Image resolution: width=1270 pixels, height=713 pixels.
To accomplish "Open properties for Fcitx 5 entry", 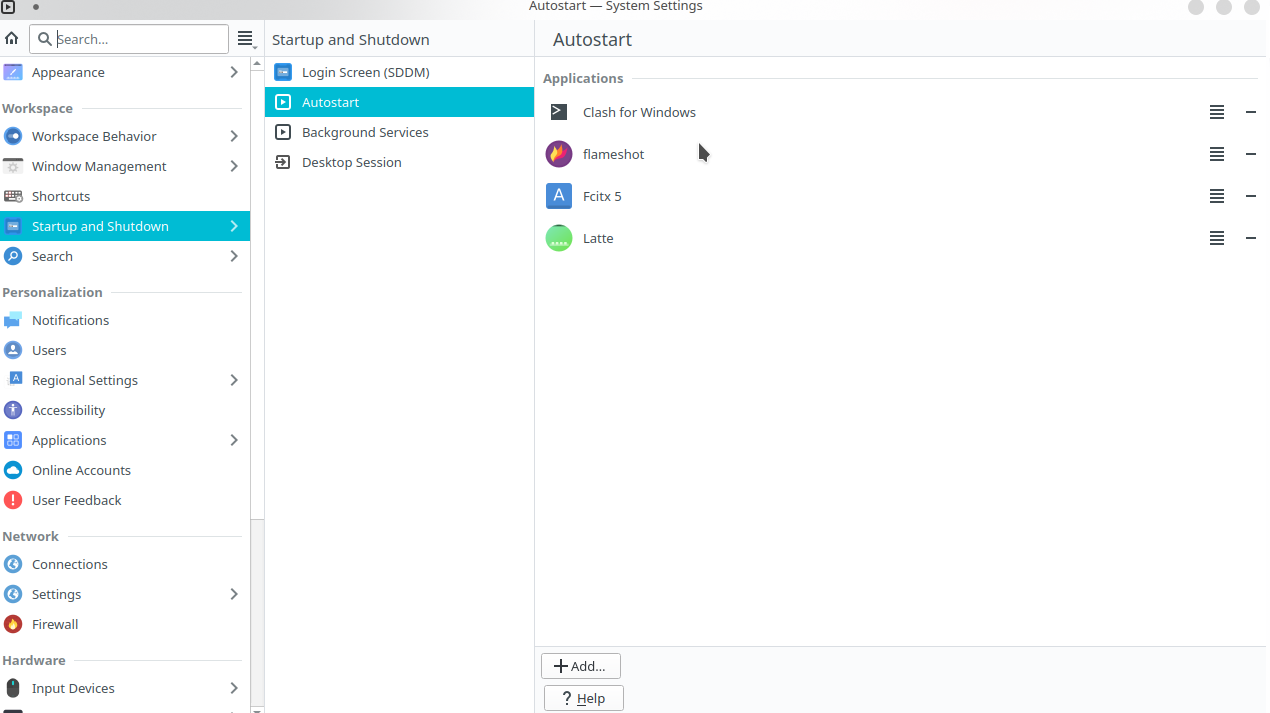I will coord(1216,196).
